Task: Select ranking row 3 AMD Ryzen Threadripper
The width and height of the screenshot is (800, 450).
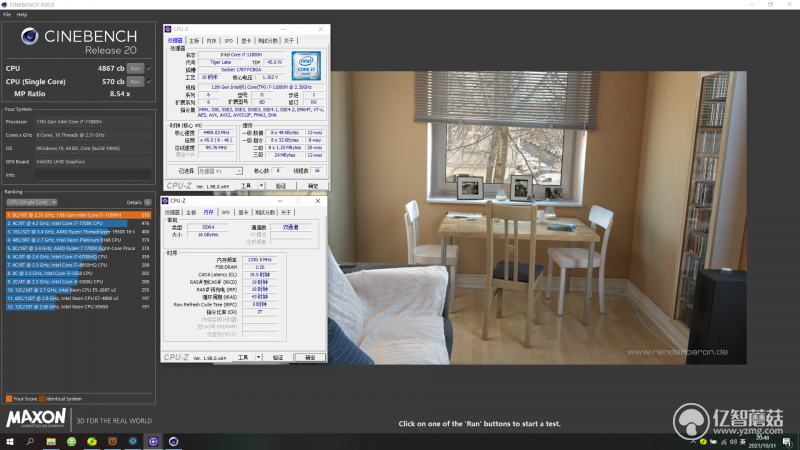Action: tap(79, 232)
